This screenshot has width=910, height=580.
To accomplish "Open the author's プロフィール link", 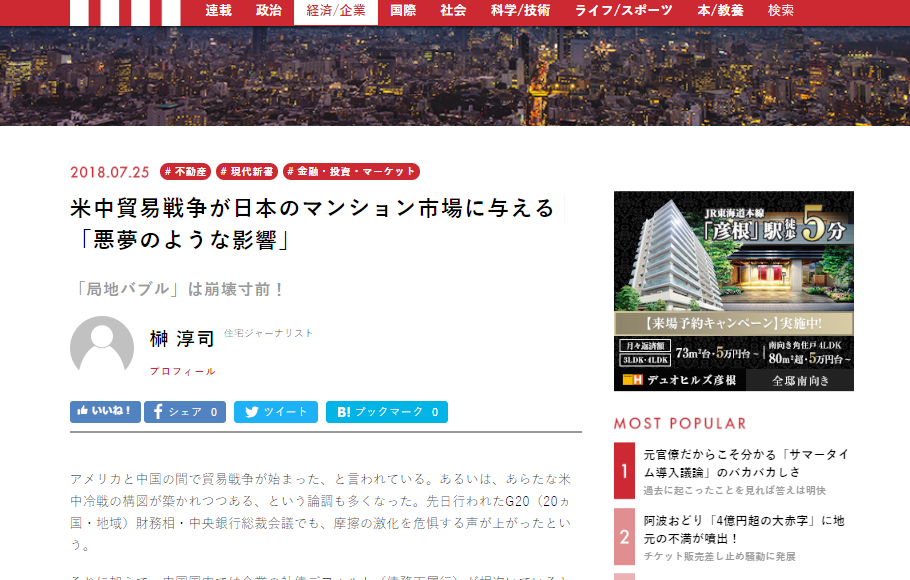I will [x=182, y=371].
